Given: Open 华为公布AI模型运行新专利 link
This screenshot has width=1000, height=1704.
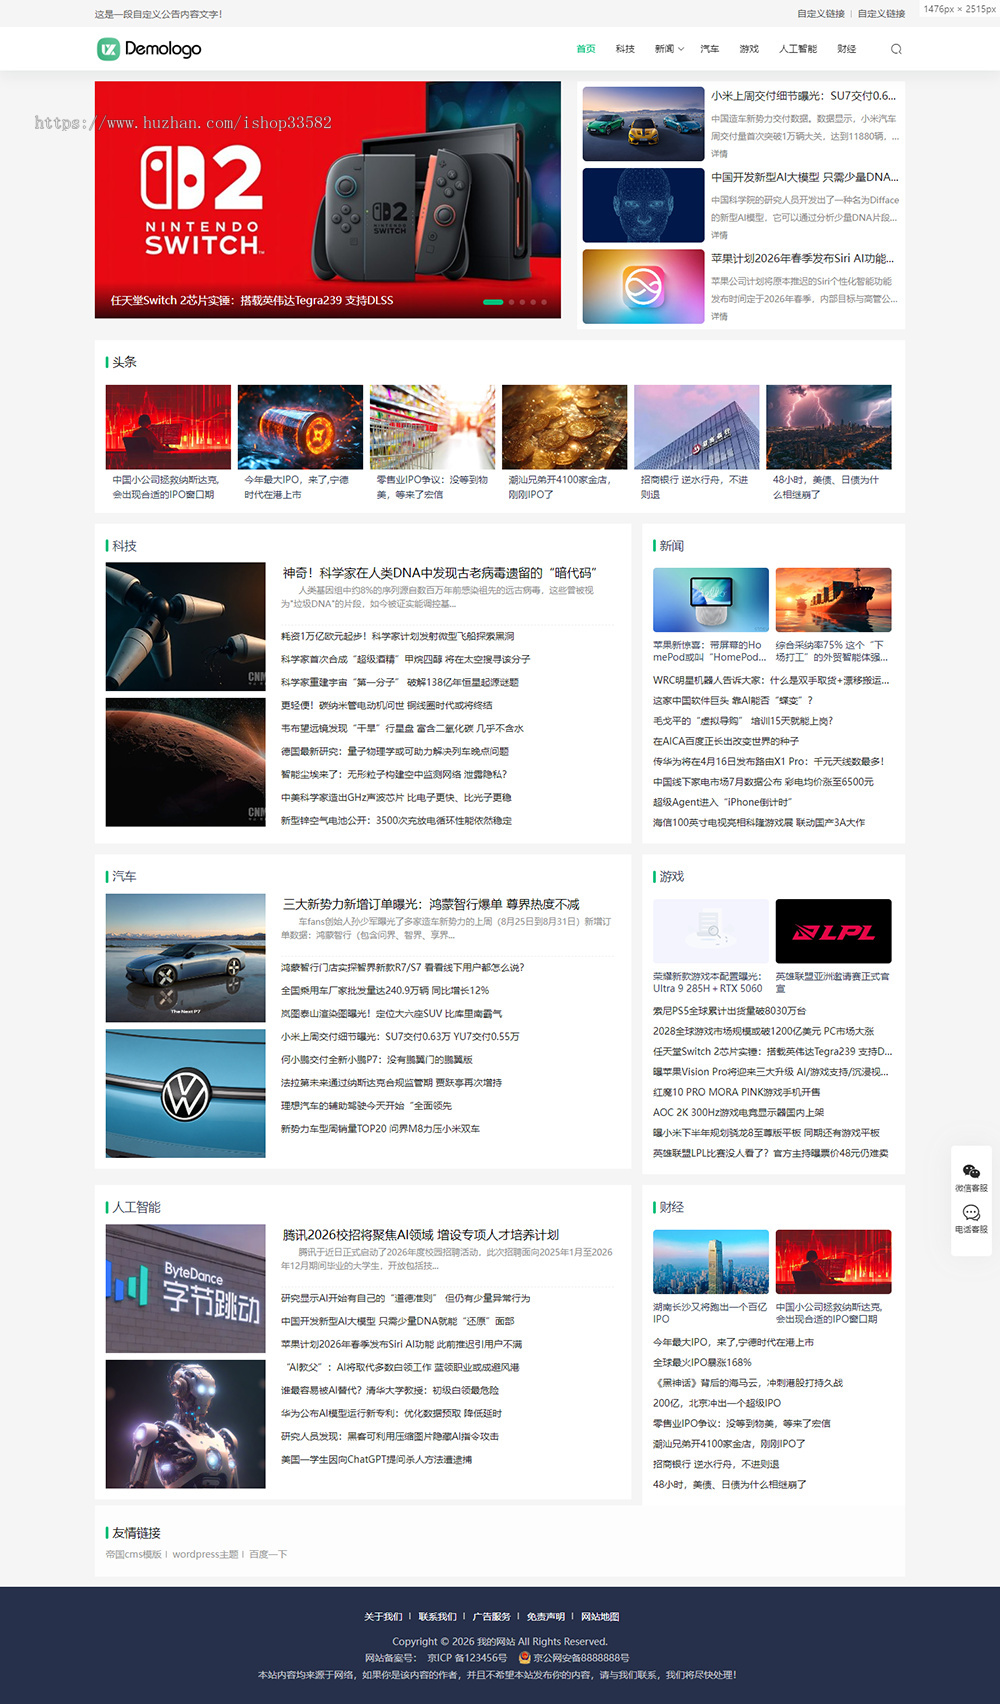Looking at the screenshot, I should (391, 1413).
